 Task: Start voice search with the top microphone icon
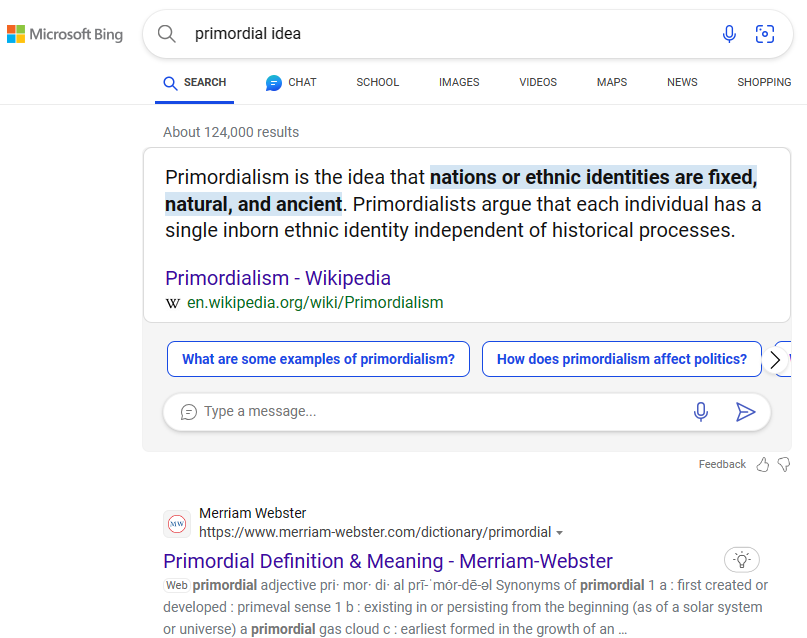click(x=729, y=34)
